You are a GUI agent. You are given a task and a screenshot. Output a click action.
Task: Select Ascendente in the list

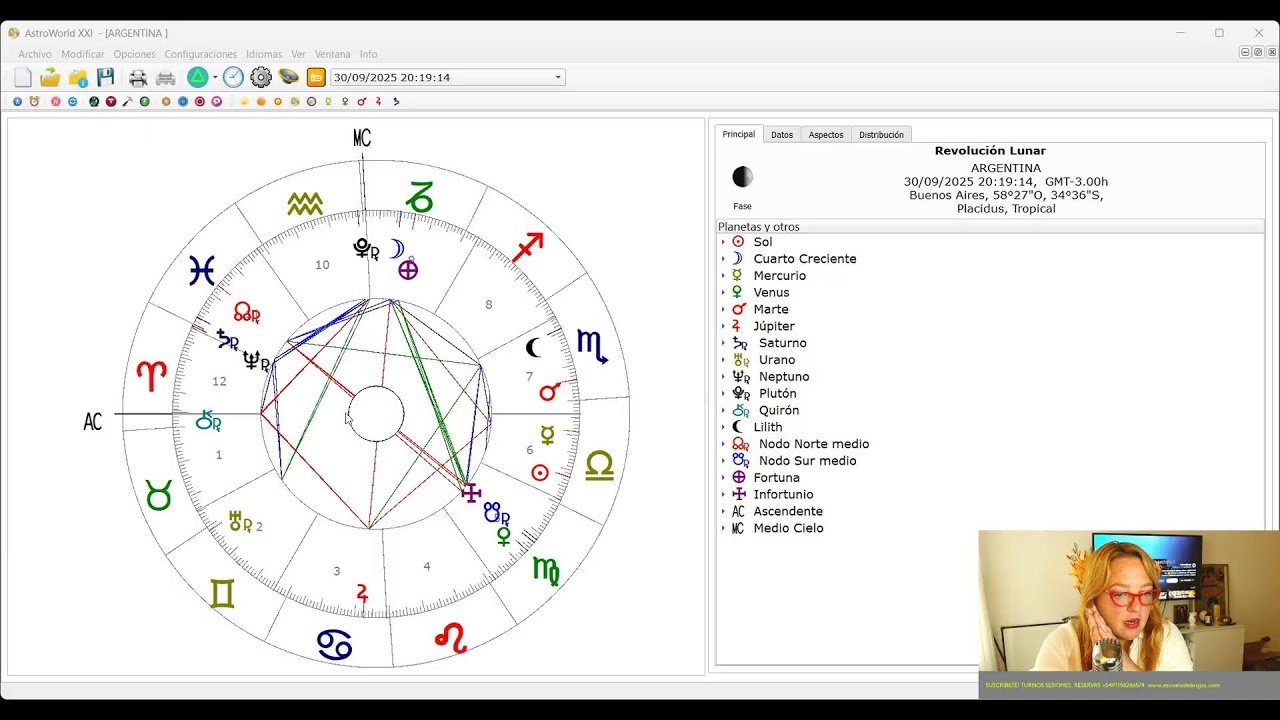pos(788,511)
